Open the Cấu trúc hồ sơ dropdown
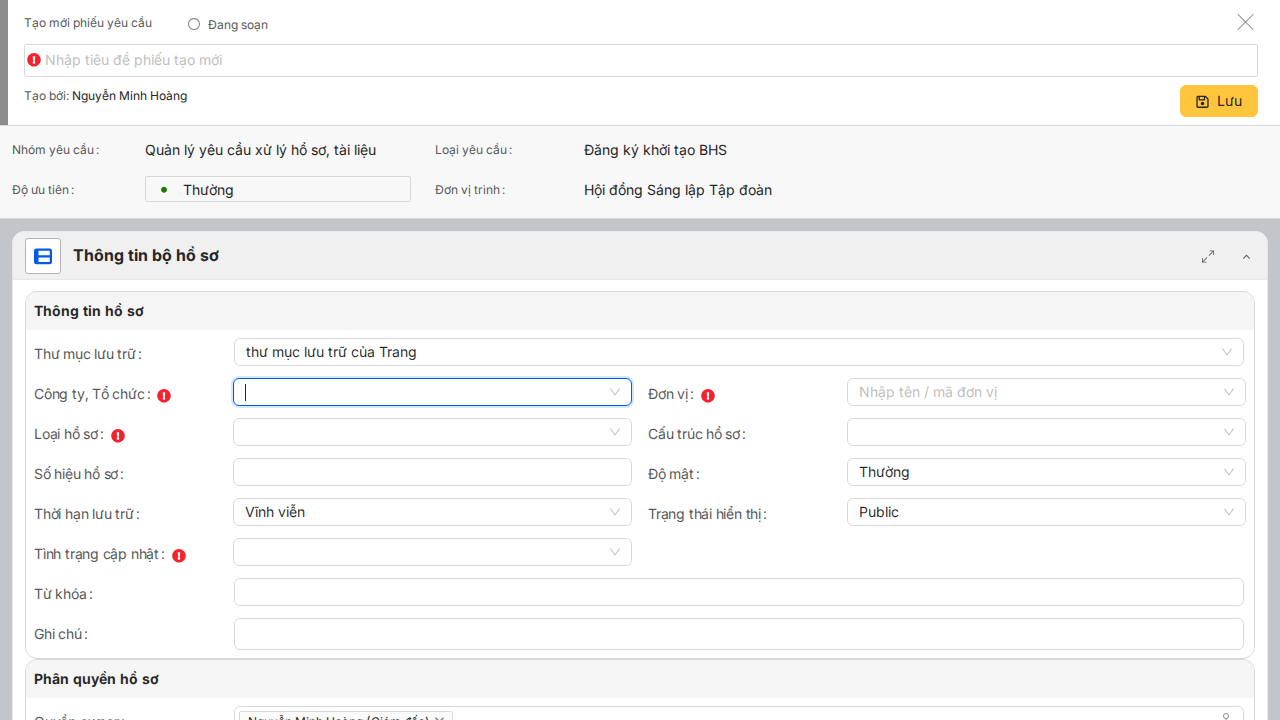This screenshot has width=1280, height=720. 1045,432
